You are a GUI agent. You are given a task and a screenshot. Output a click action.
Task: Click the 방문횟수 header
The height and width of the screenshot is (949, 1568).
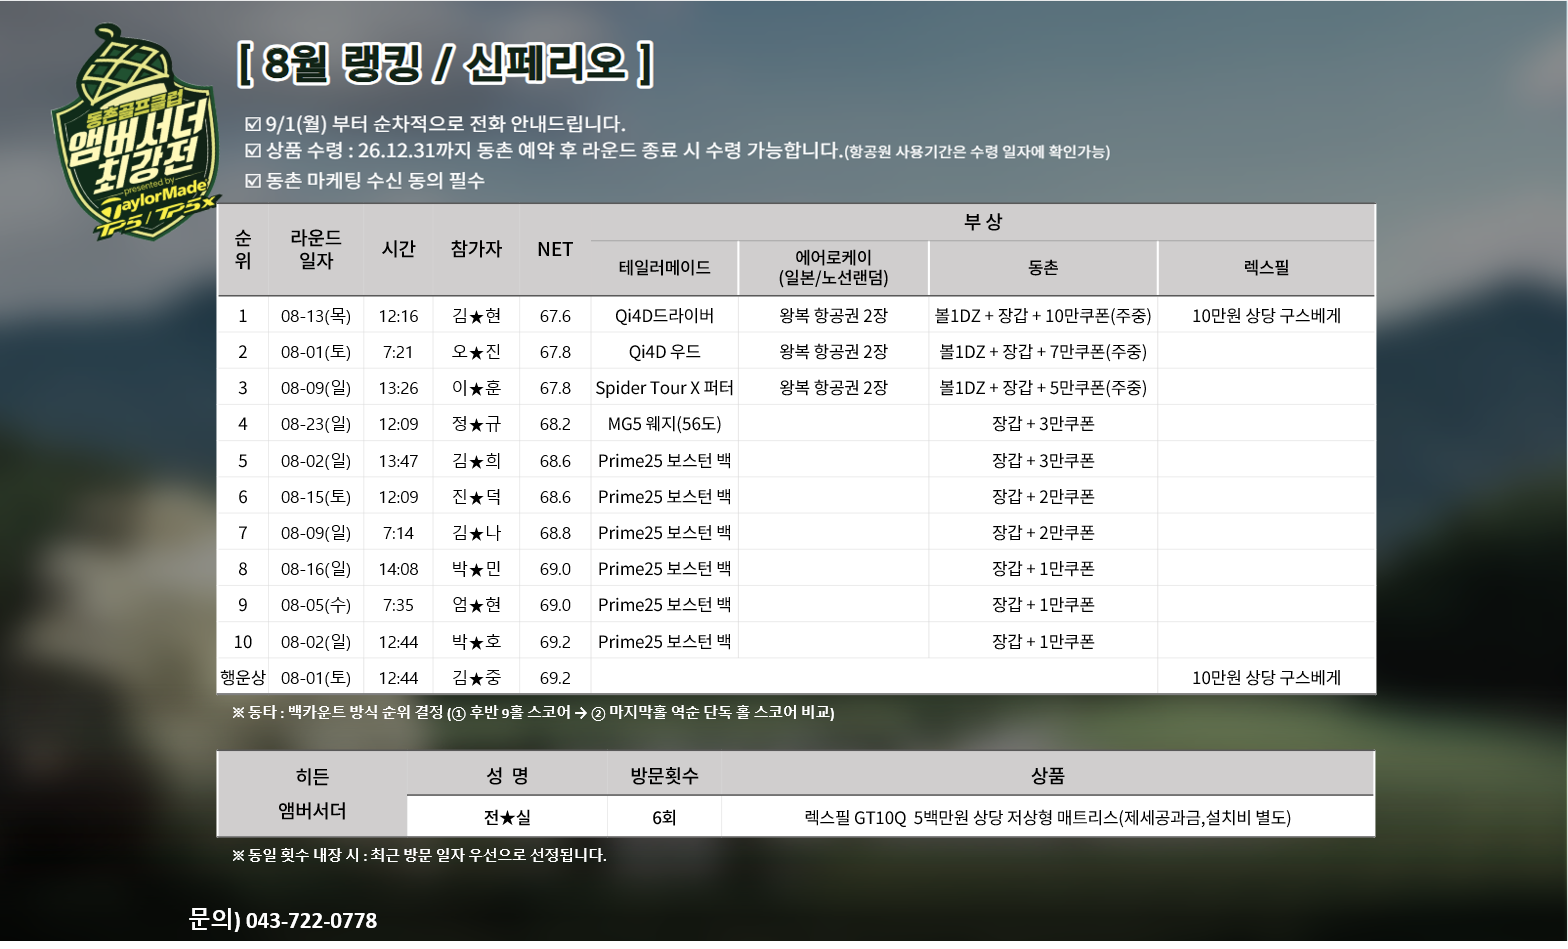[664, 776]
